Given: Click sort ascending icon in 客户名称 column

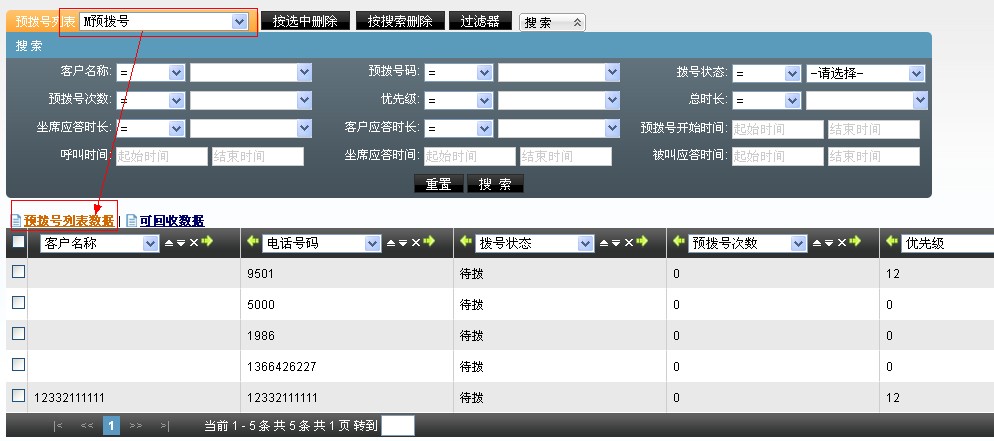Looking at the screenshot, I should click(168, 243).
